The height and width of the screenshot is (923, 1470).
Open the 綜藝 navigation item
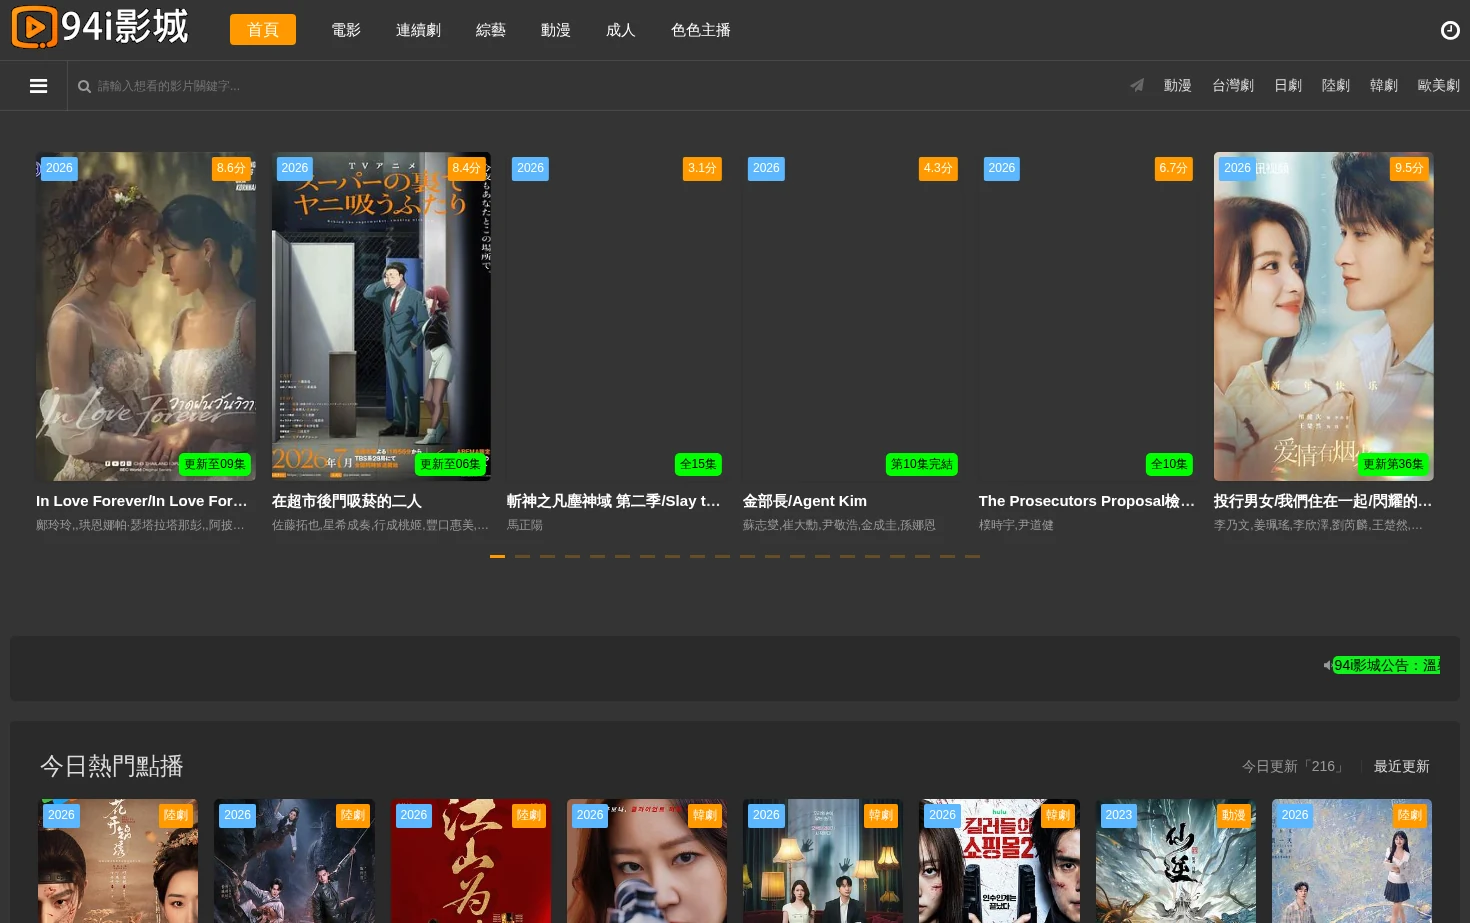point(491,30)
